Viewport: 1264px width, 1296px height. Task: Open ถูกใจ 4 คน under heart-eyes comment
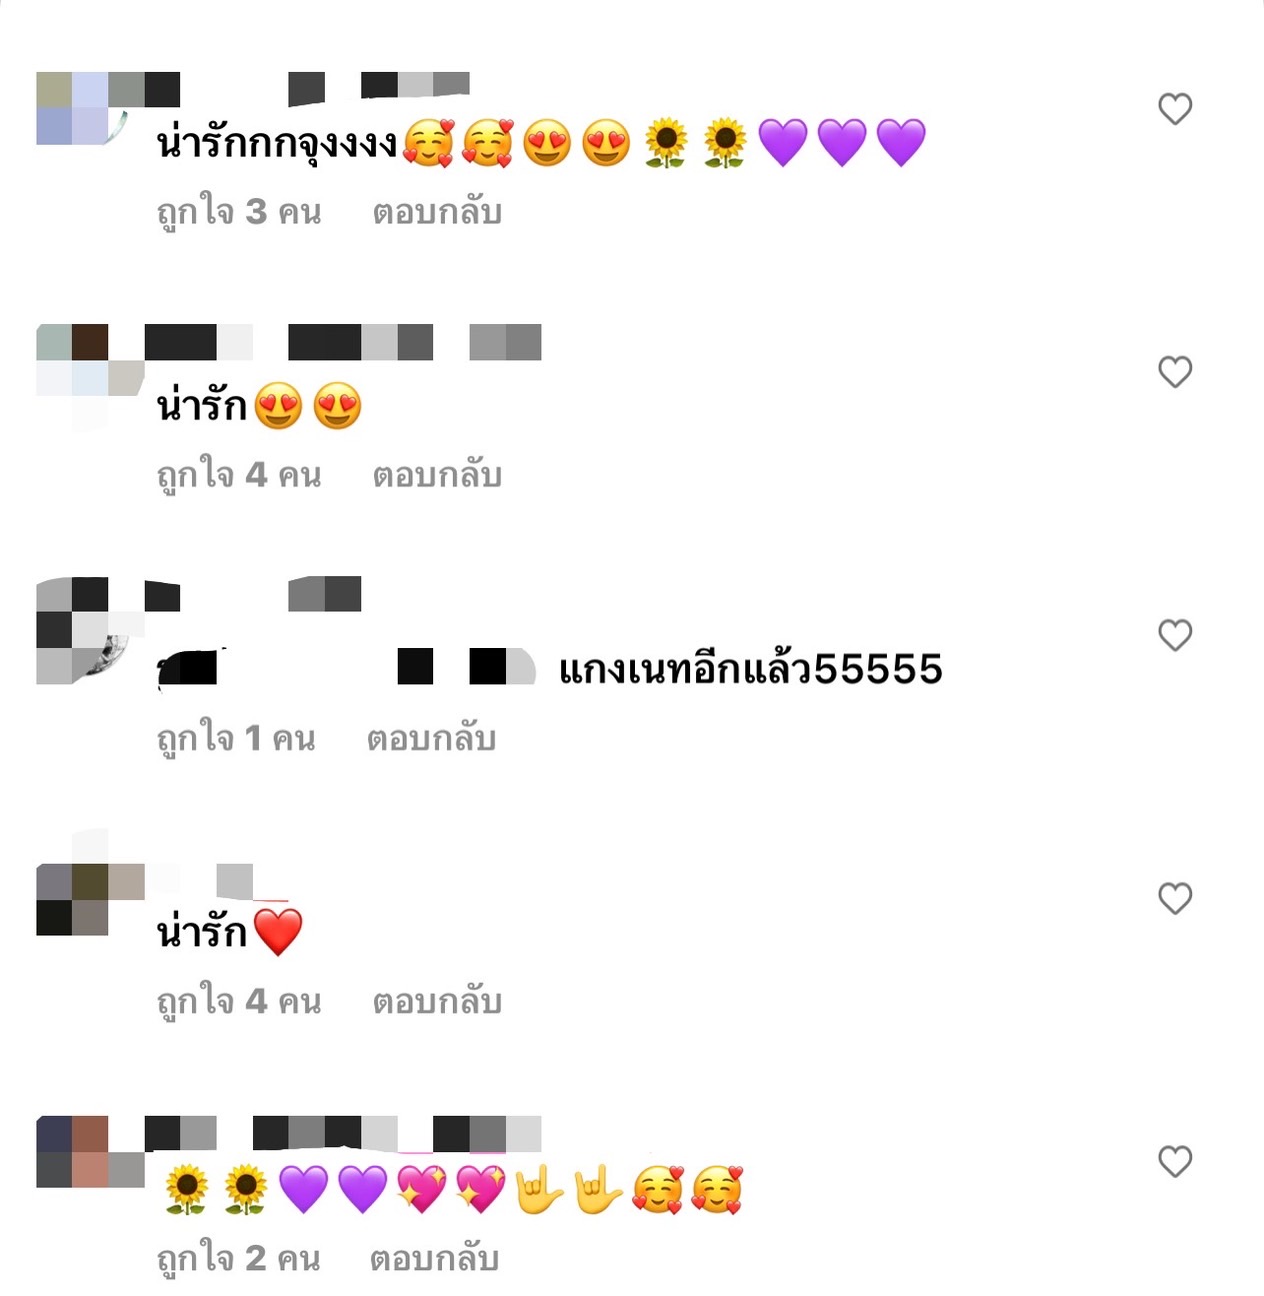tap(239, 475)
